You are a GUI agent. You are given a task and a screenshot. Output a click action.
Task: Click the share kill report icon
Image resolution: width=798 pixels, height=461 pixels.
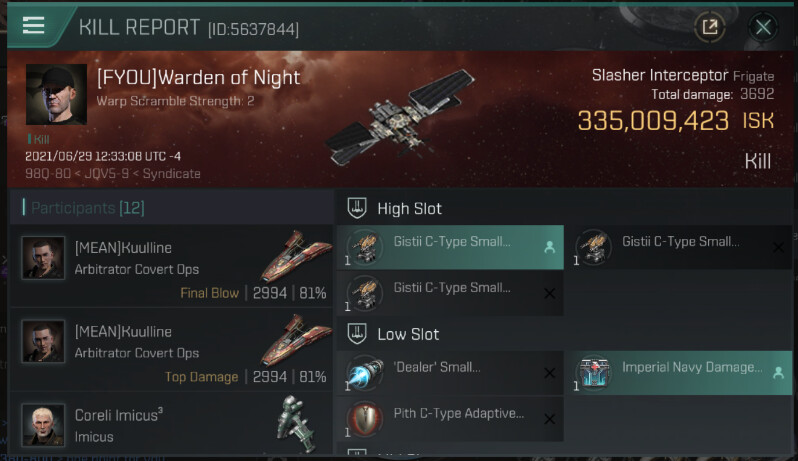click(x=709, y=26)
